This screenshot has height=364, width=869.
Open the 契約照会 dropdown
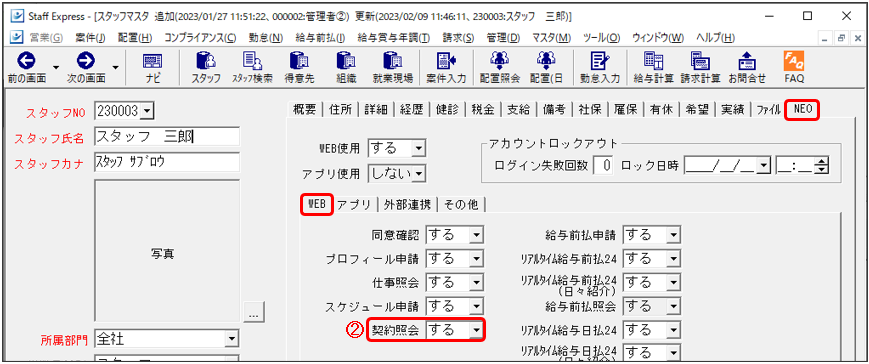(x=476, y=330)
